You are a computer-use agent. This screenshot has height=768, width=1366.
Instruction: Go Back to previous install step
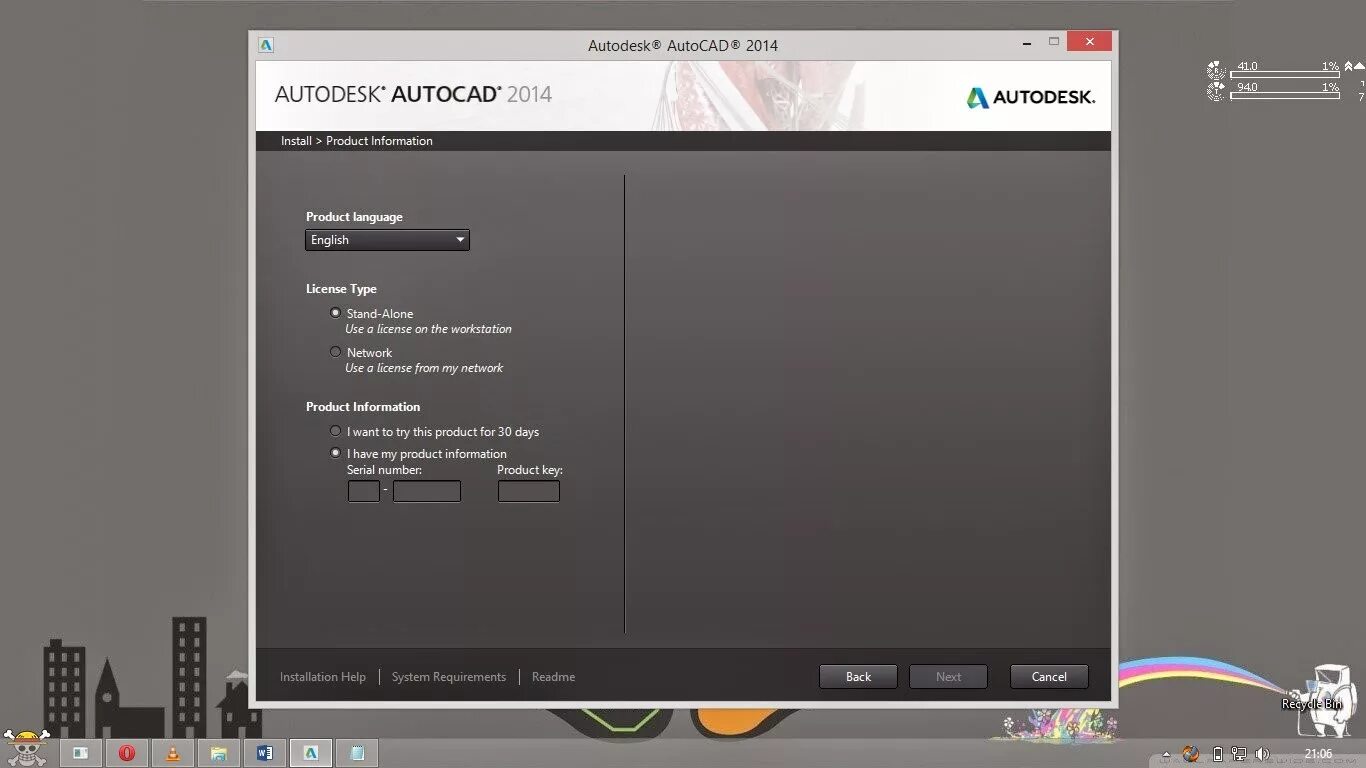pos(858,677)
